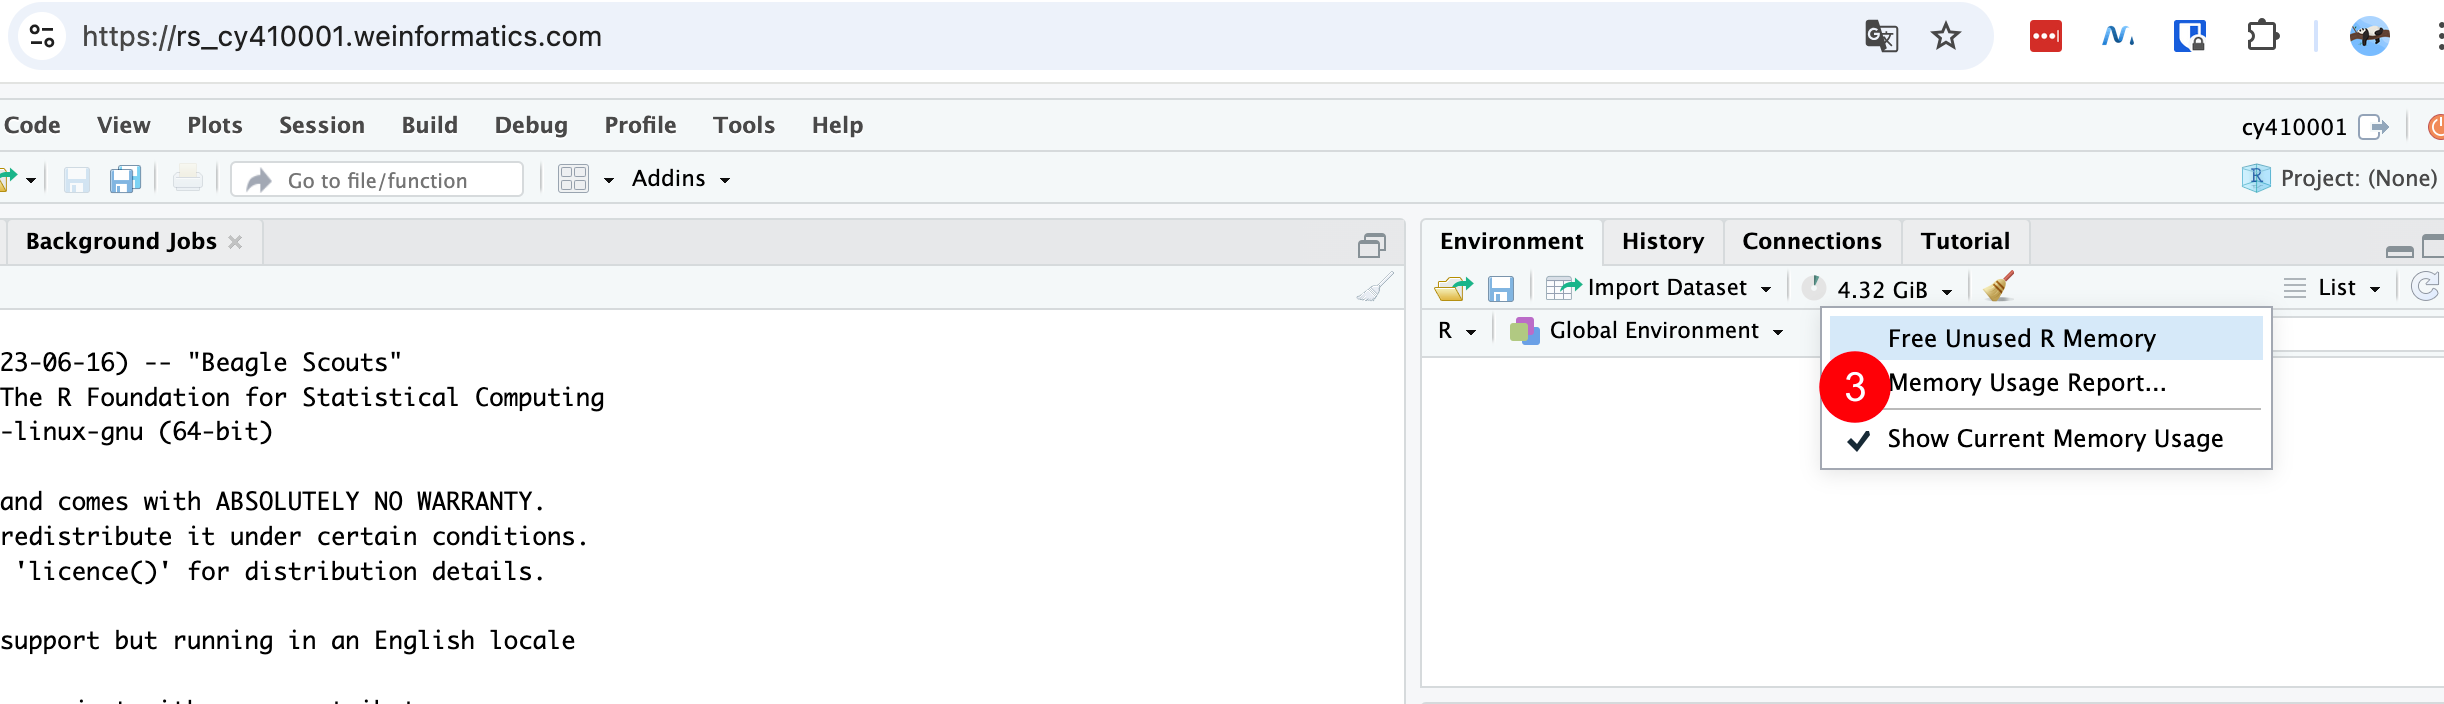2444x704 pixels.
Task: Select Free Unused R Memory
Action: [x=2021, y=339]
